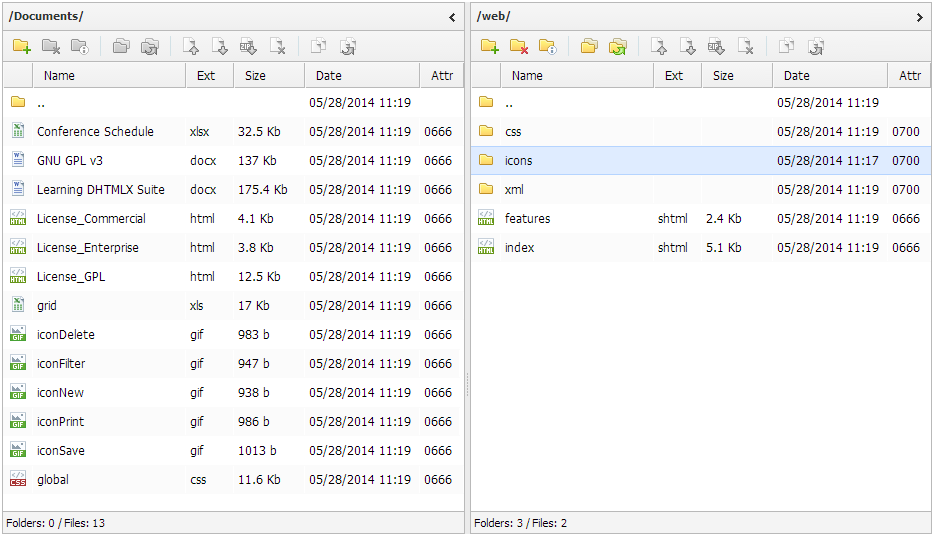The image size is (934, 536).
Task: Select the License_GPL html file
Action: coord(234,276)
